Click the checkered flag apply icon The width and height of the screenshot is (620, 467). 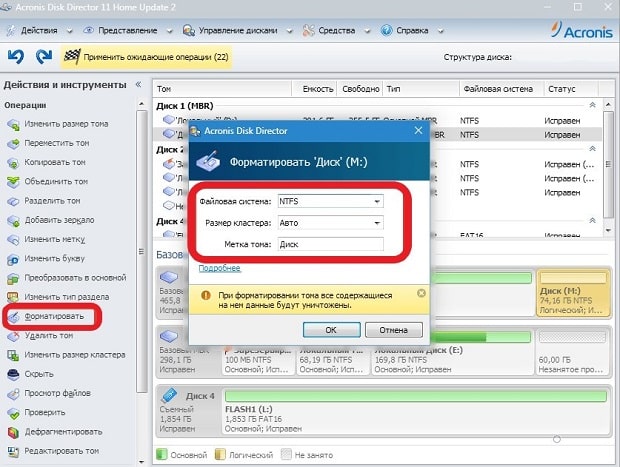click(72, 57)
